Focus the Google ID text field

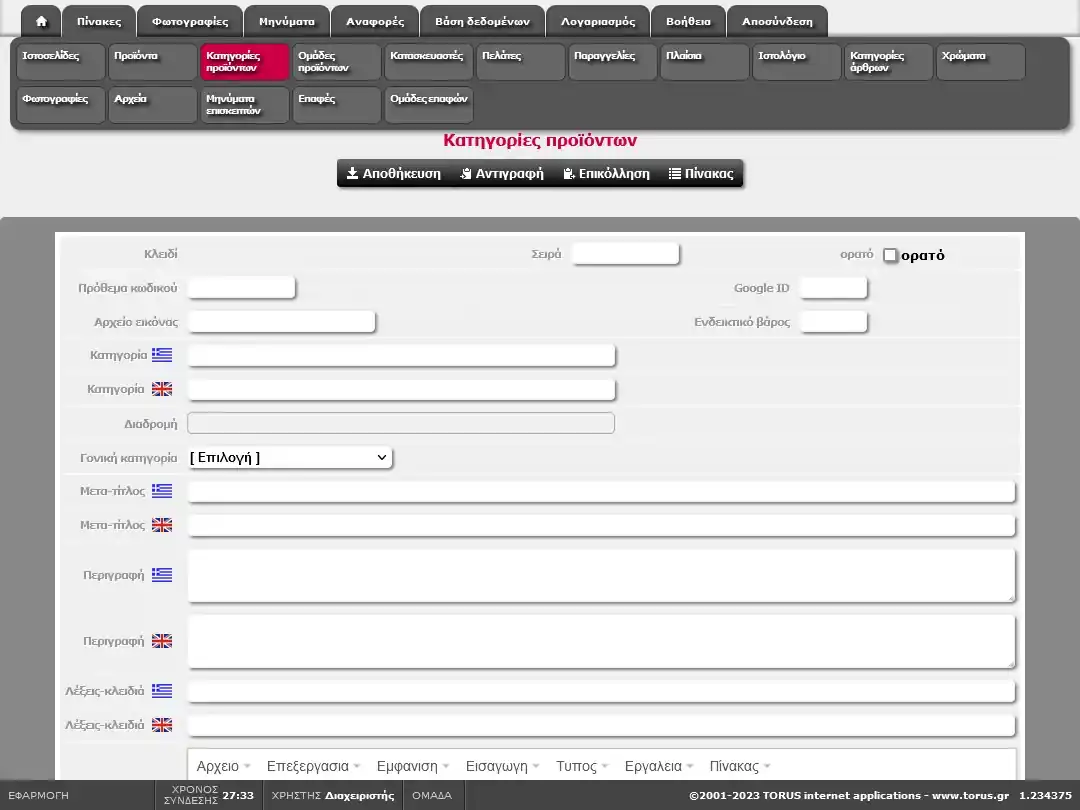click(833, 288)
